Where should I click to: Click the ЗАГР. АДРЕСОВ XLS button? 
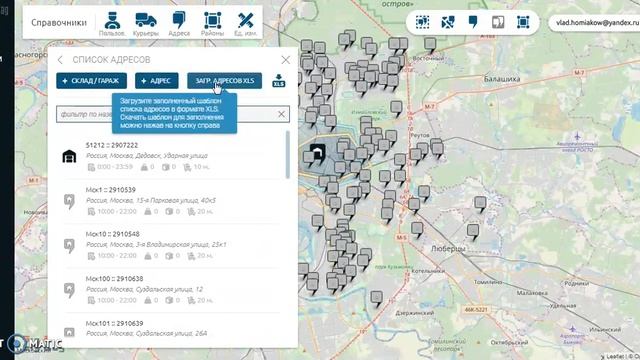pos(224,81)
